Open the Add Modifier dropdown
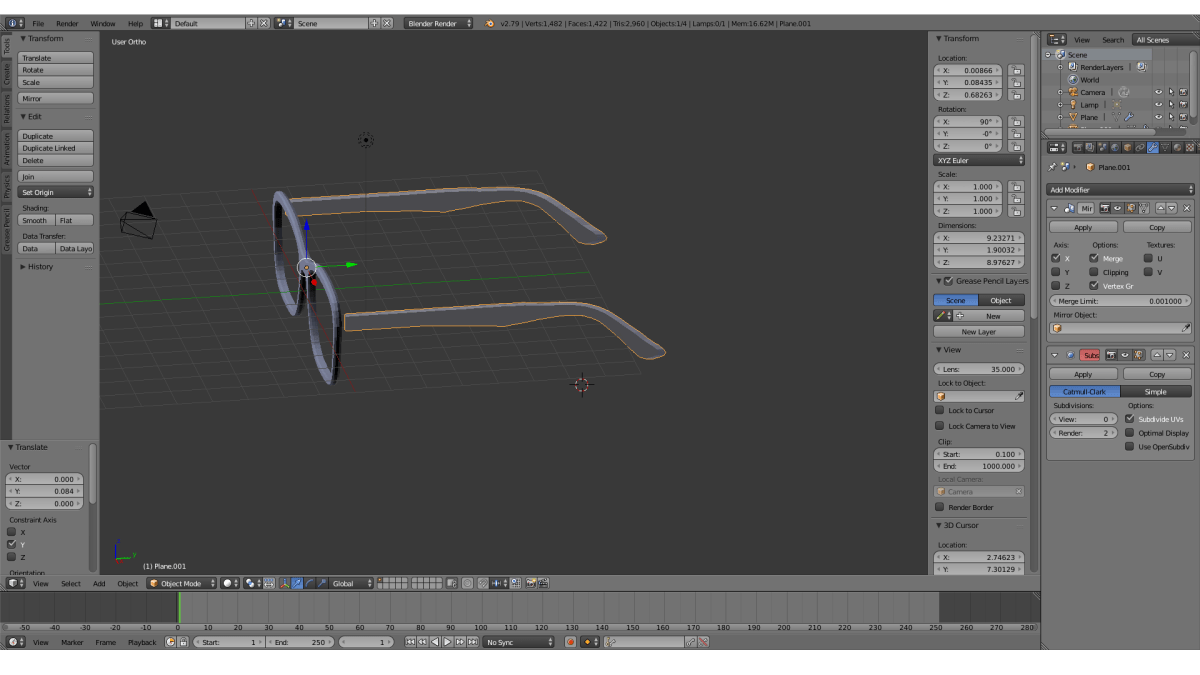The height and width of the screenshot is (675, 1200). (x=1121, y=190)
